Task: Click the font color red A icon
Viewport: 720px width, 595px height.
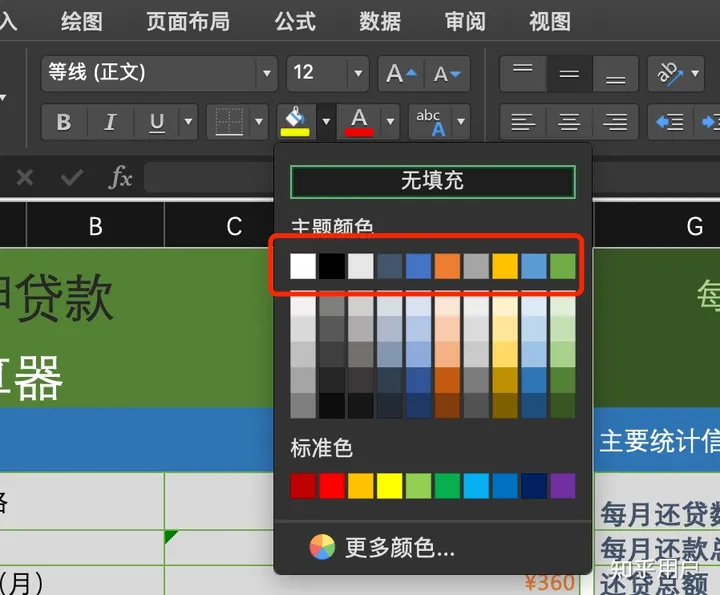Action: [359, 122]
